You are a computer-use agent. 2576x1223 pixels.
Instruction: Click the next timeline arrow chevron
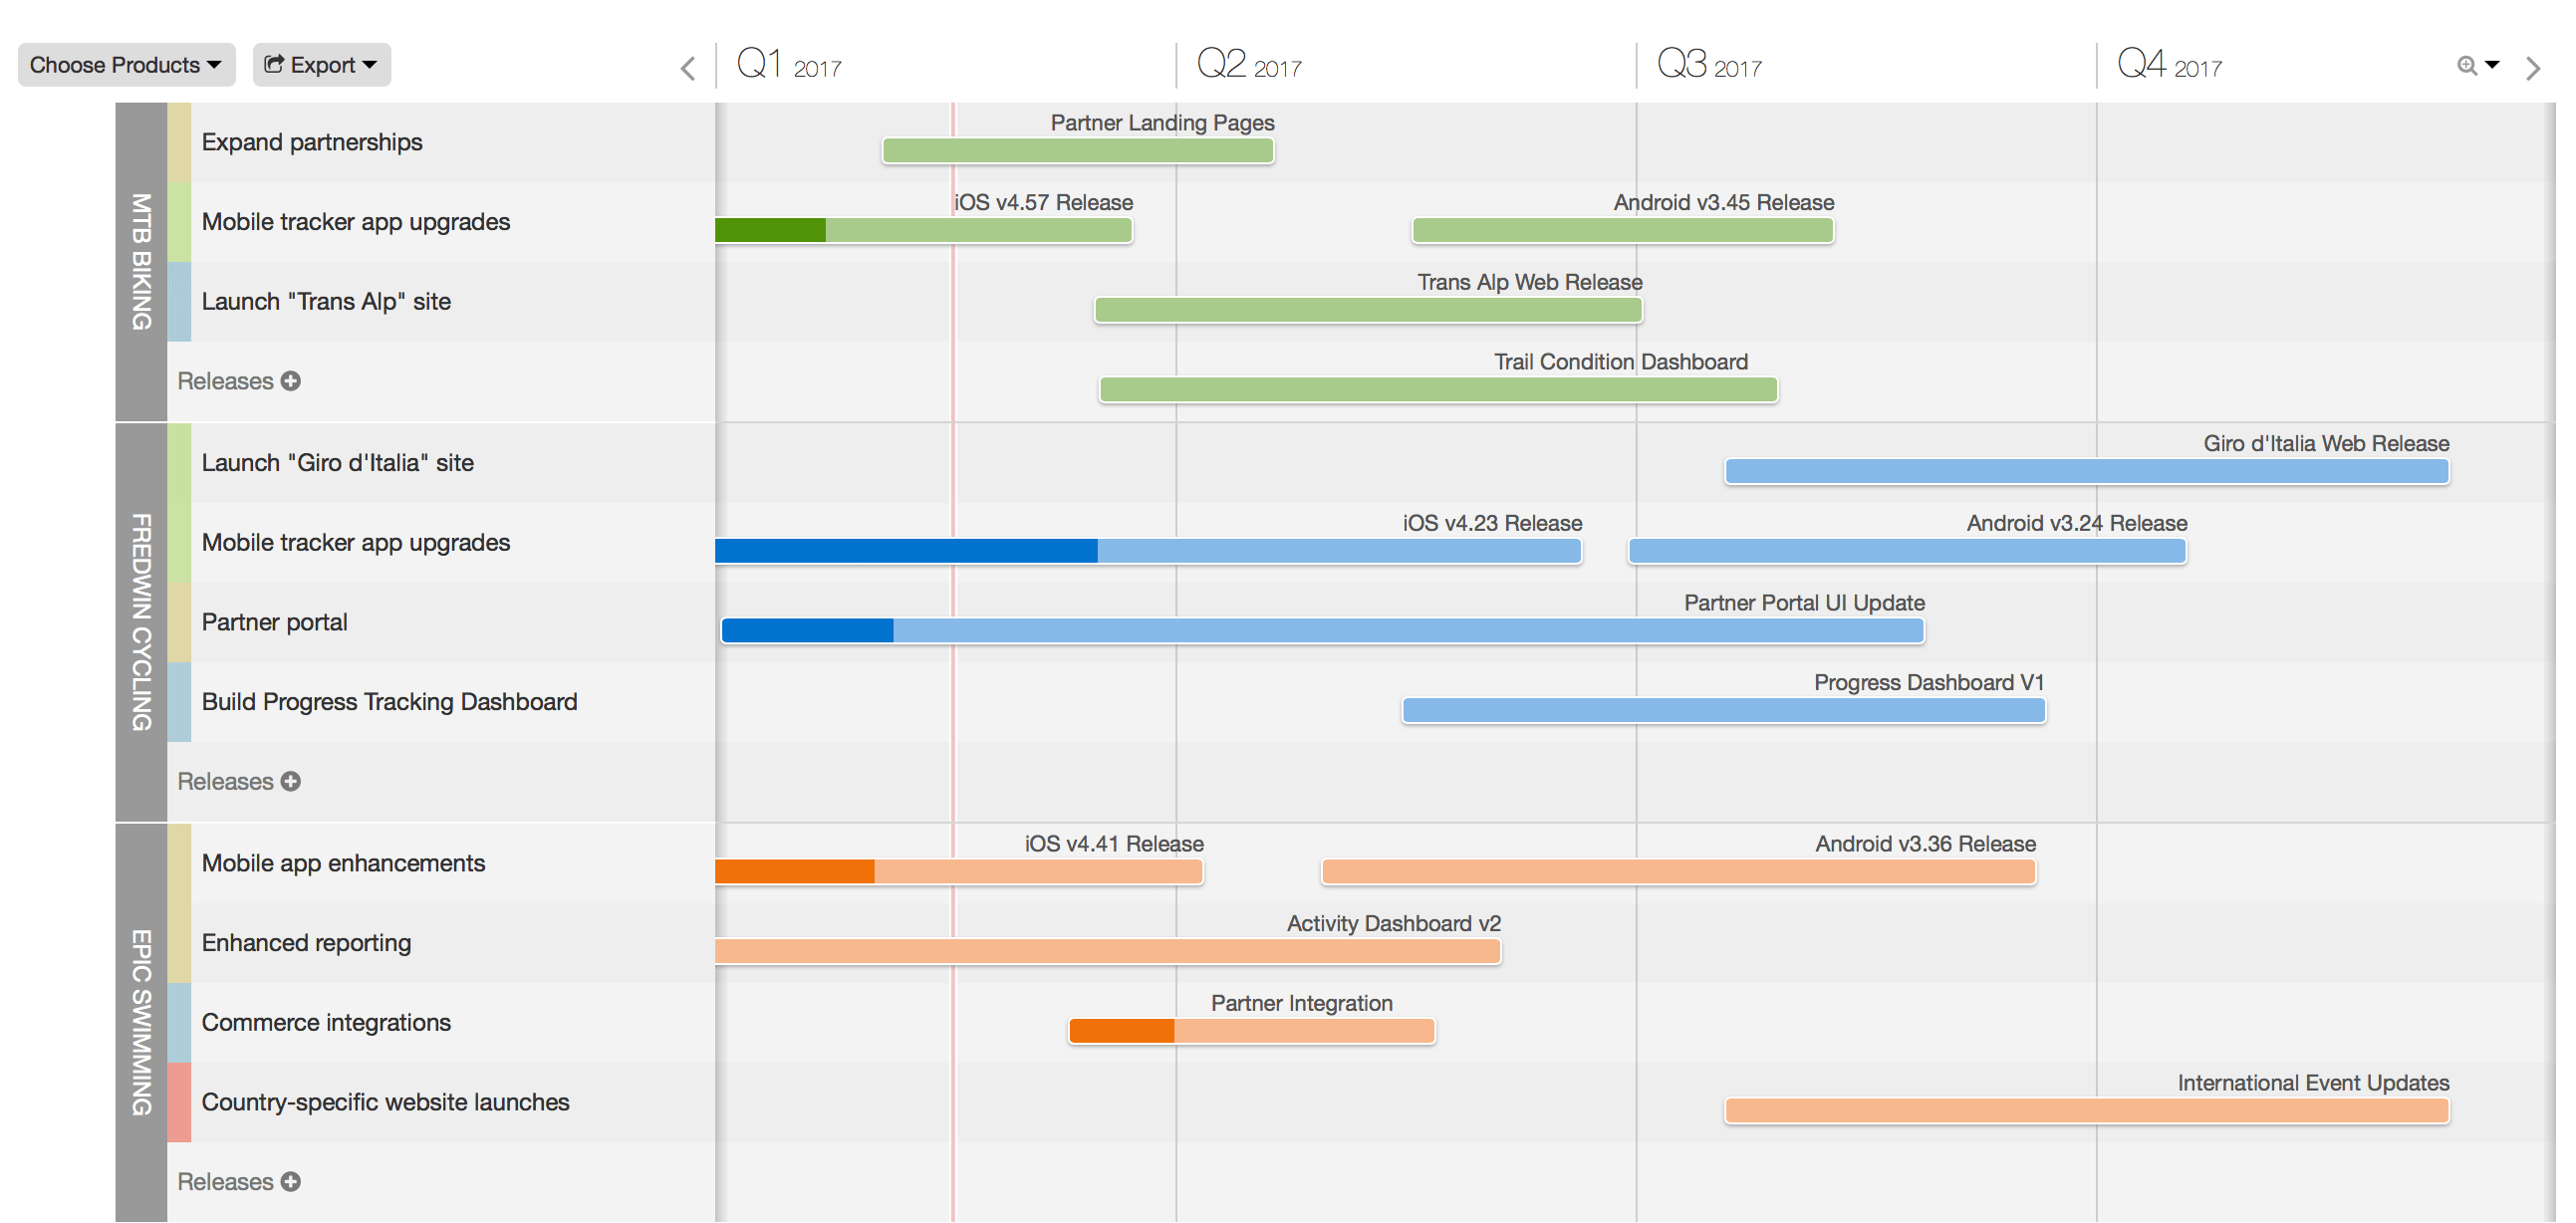click(2532, 68)
